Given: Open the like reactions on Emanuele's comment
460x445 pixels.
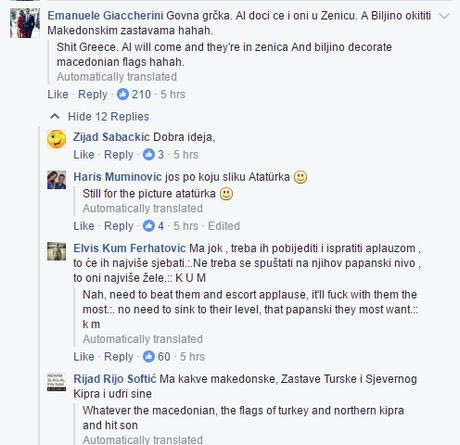Looking at the screenshot, I should [x=134, y=94].
